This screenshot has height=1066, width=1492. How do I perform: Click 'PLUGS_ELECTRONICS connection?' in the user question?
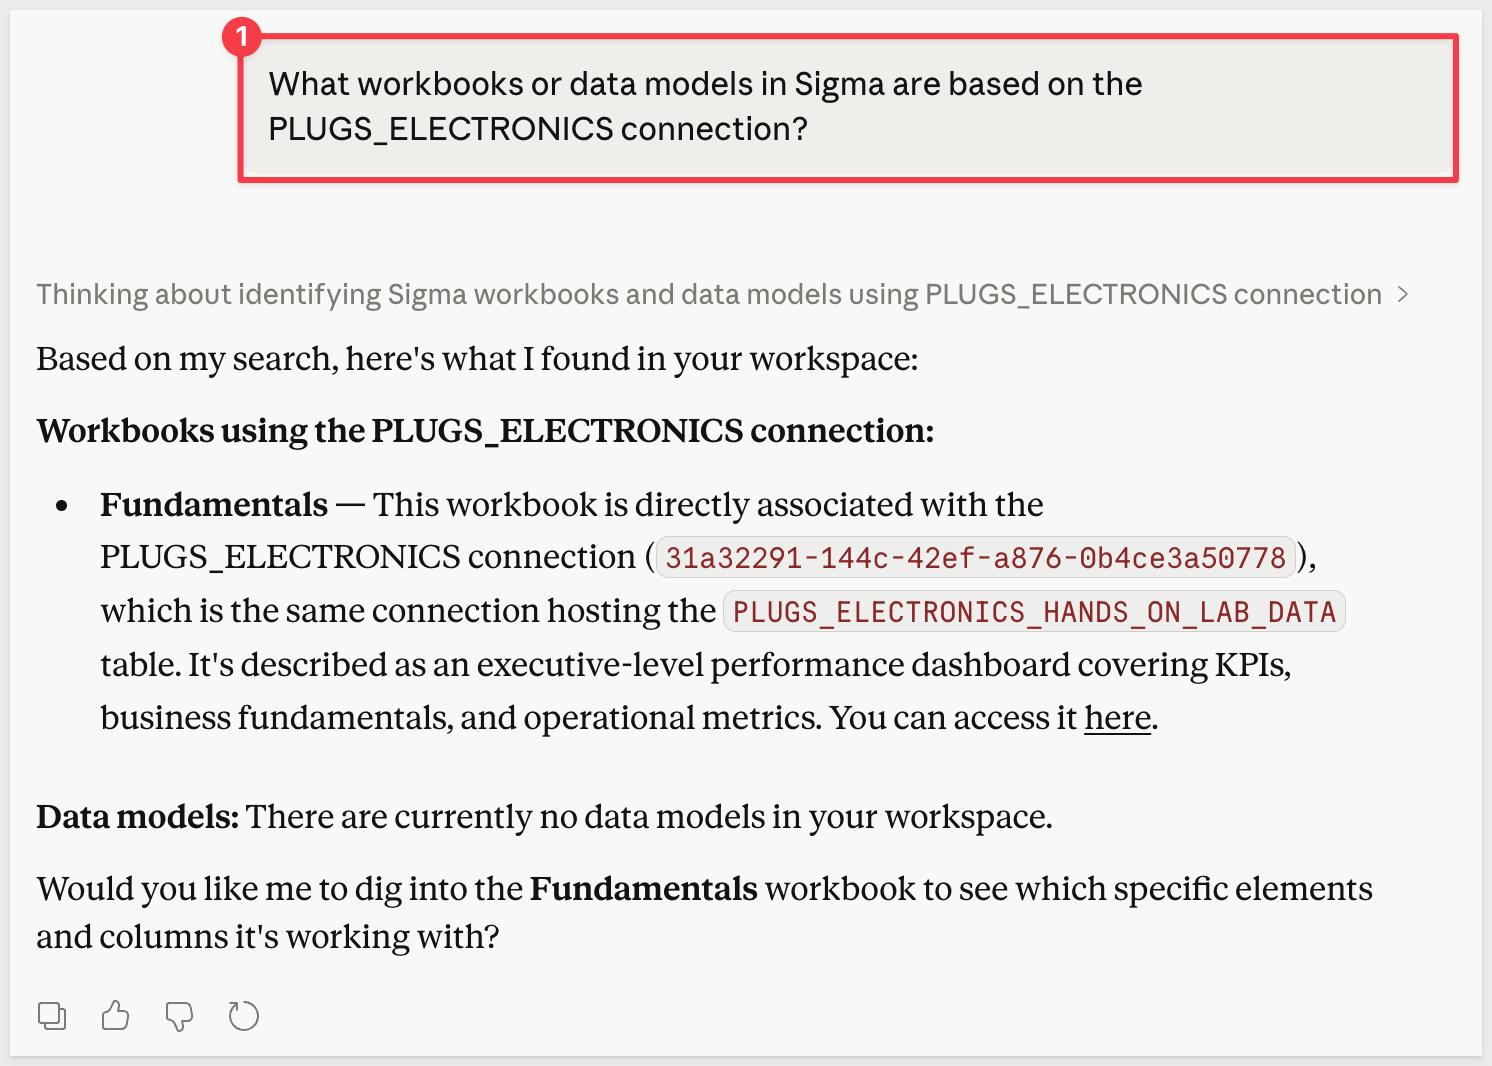(538, 129)
